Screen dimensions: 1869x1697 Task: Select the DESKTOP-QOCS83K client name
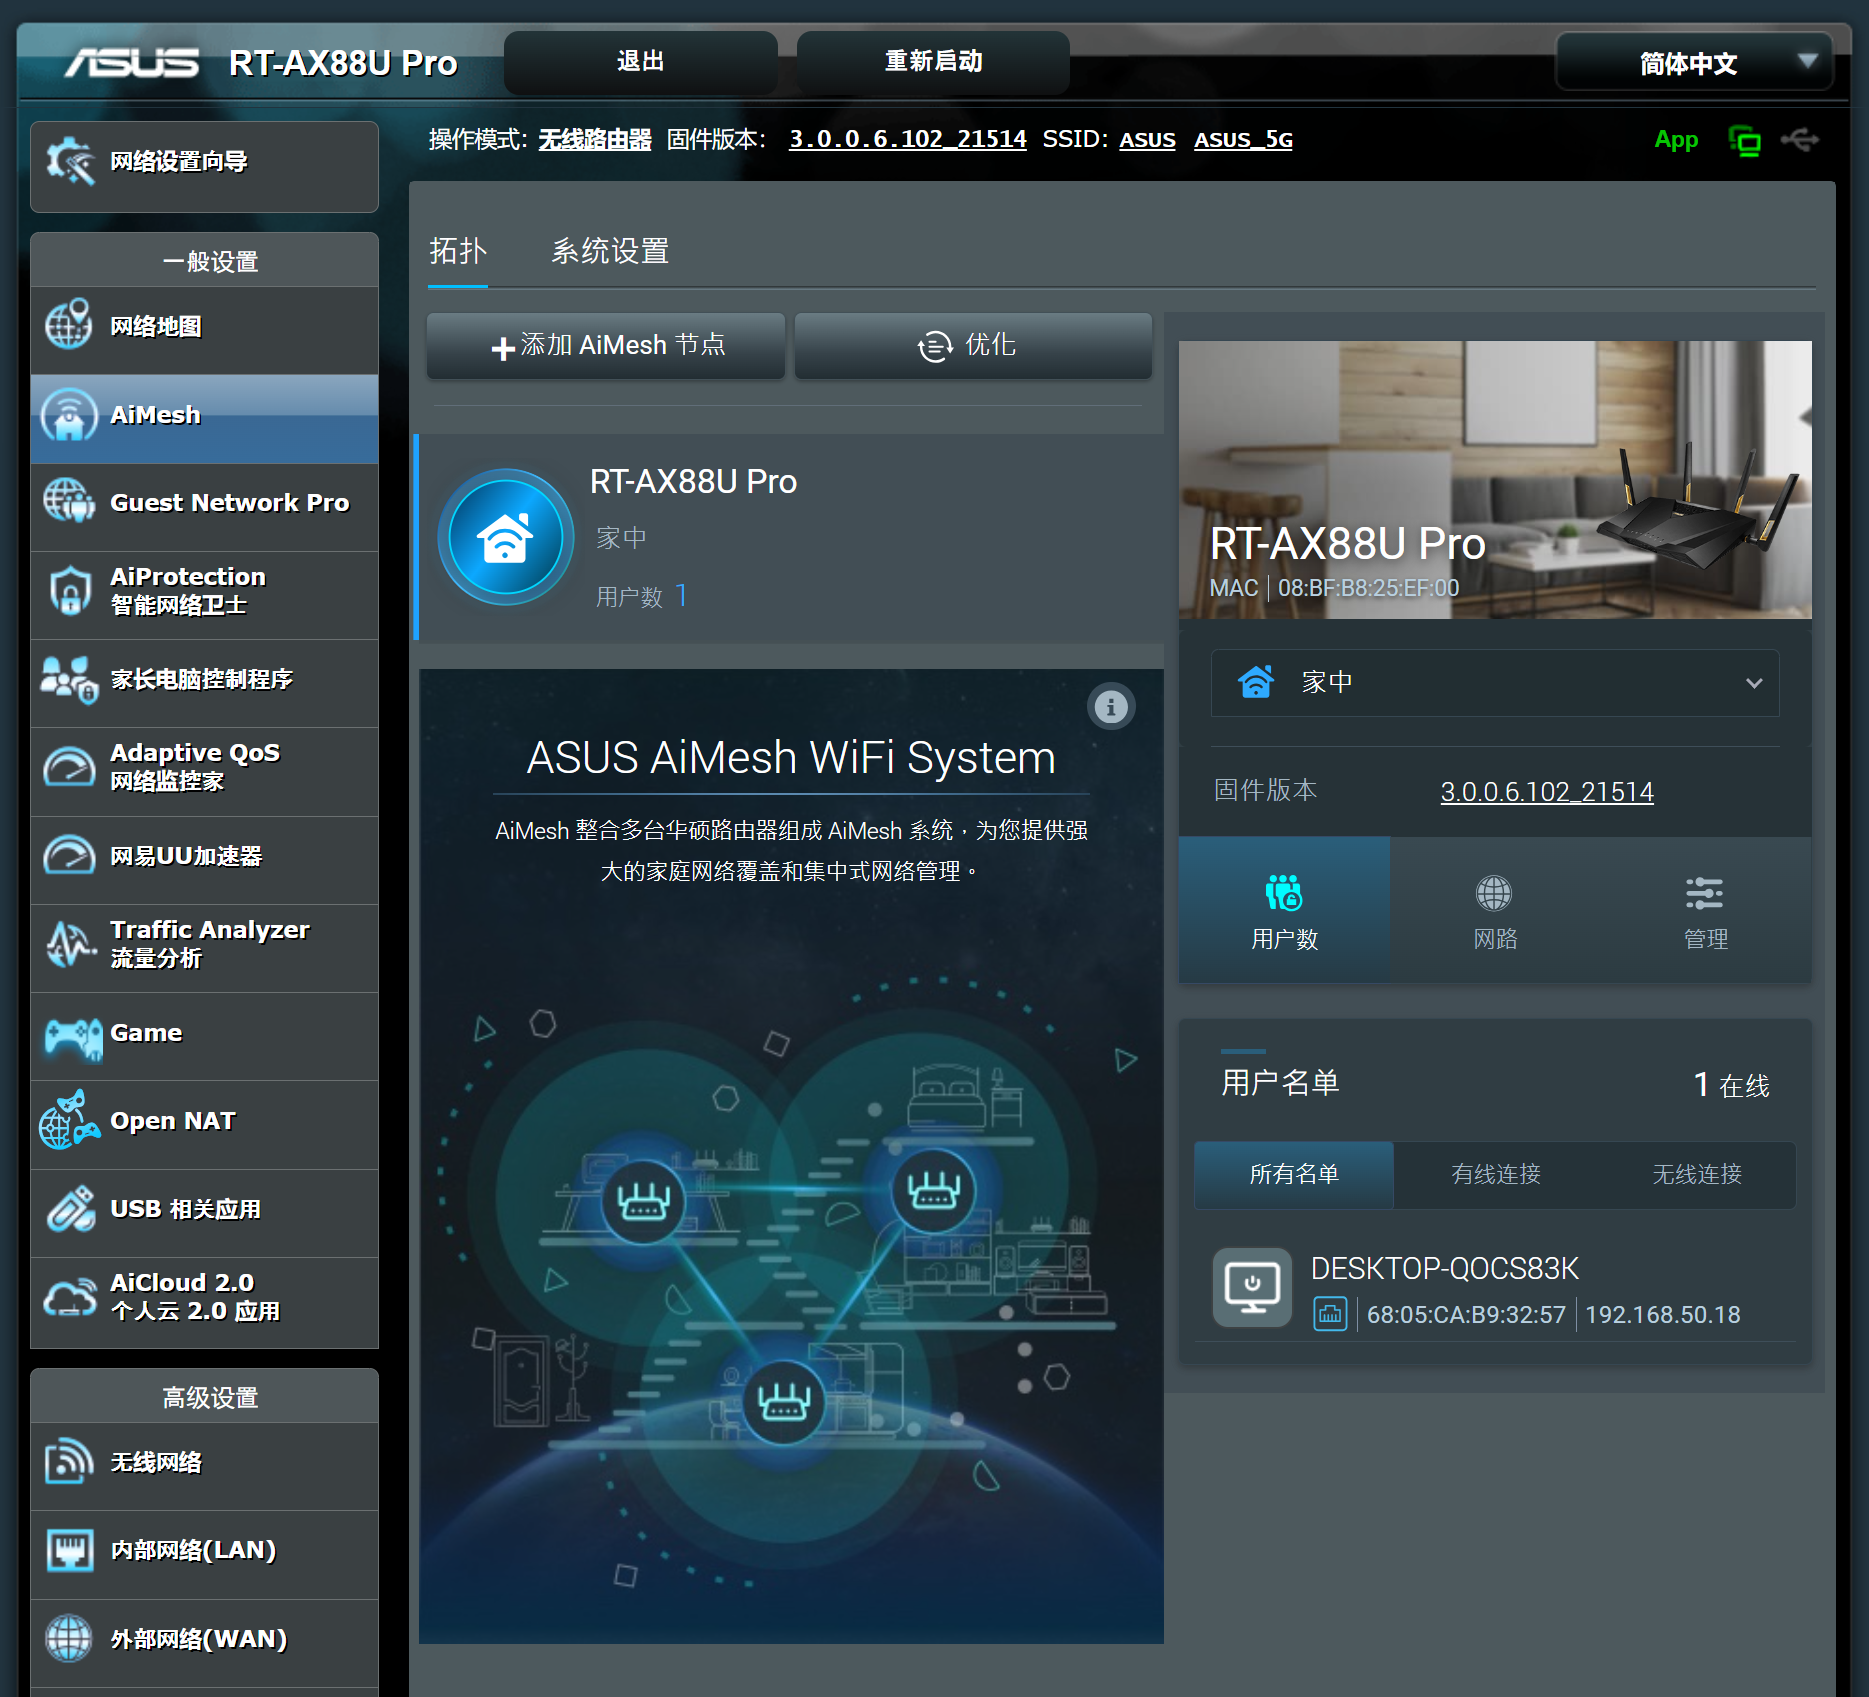(x=1444, y=1269)
